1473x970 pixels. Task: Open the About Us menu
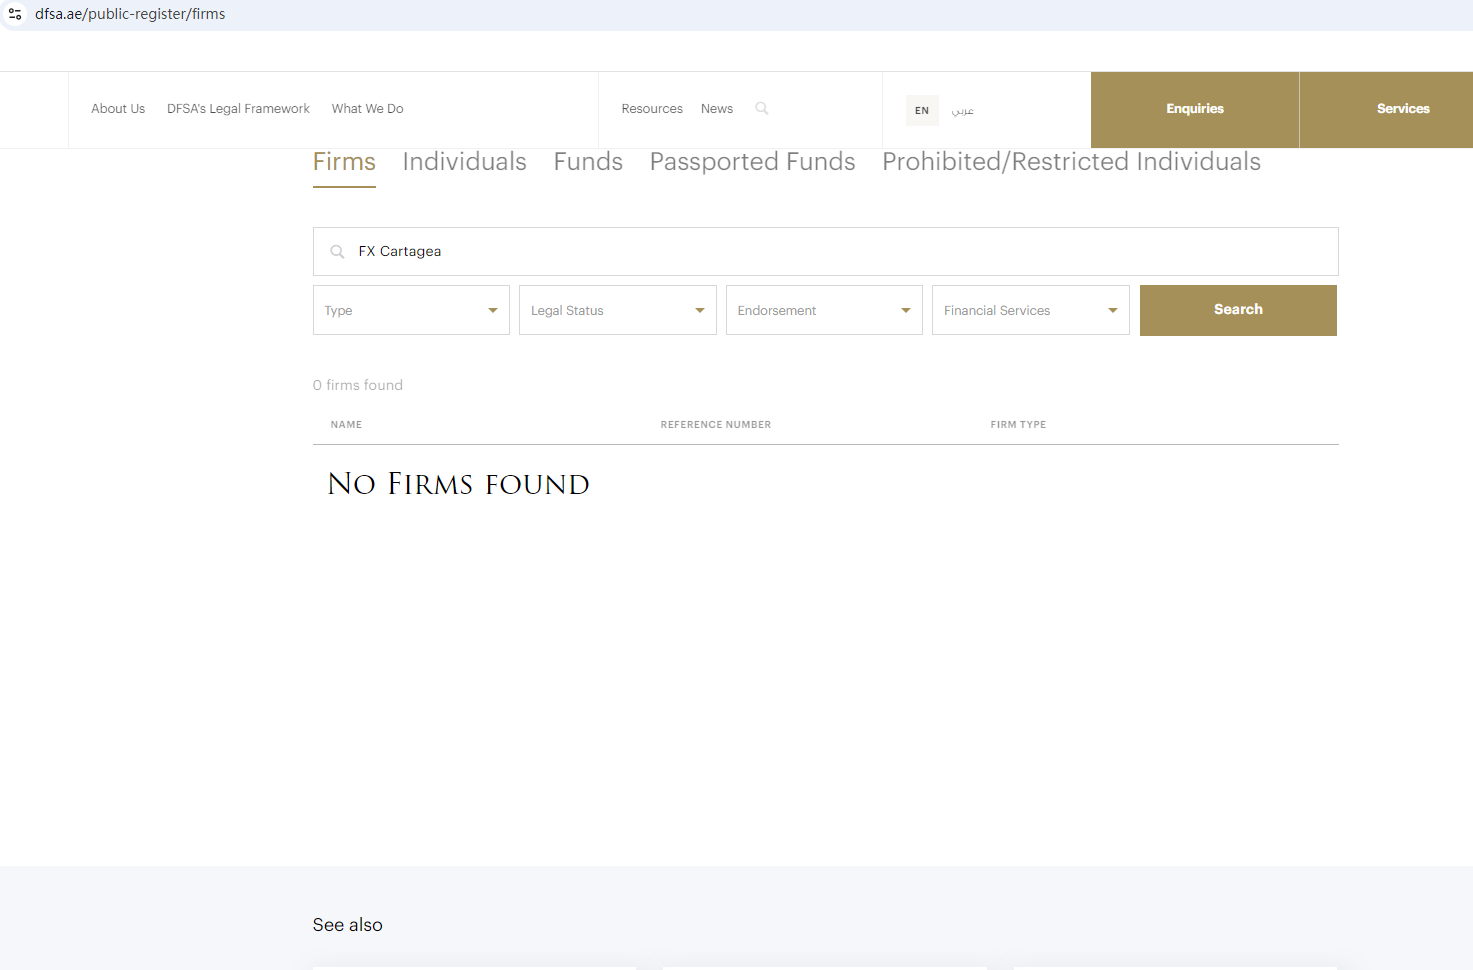coord(118,109)
